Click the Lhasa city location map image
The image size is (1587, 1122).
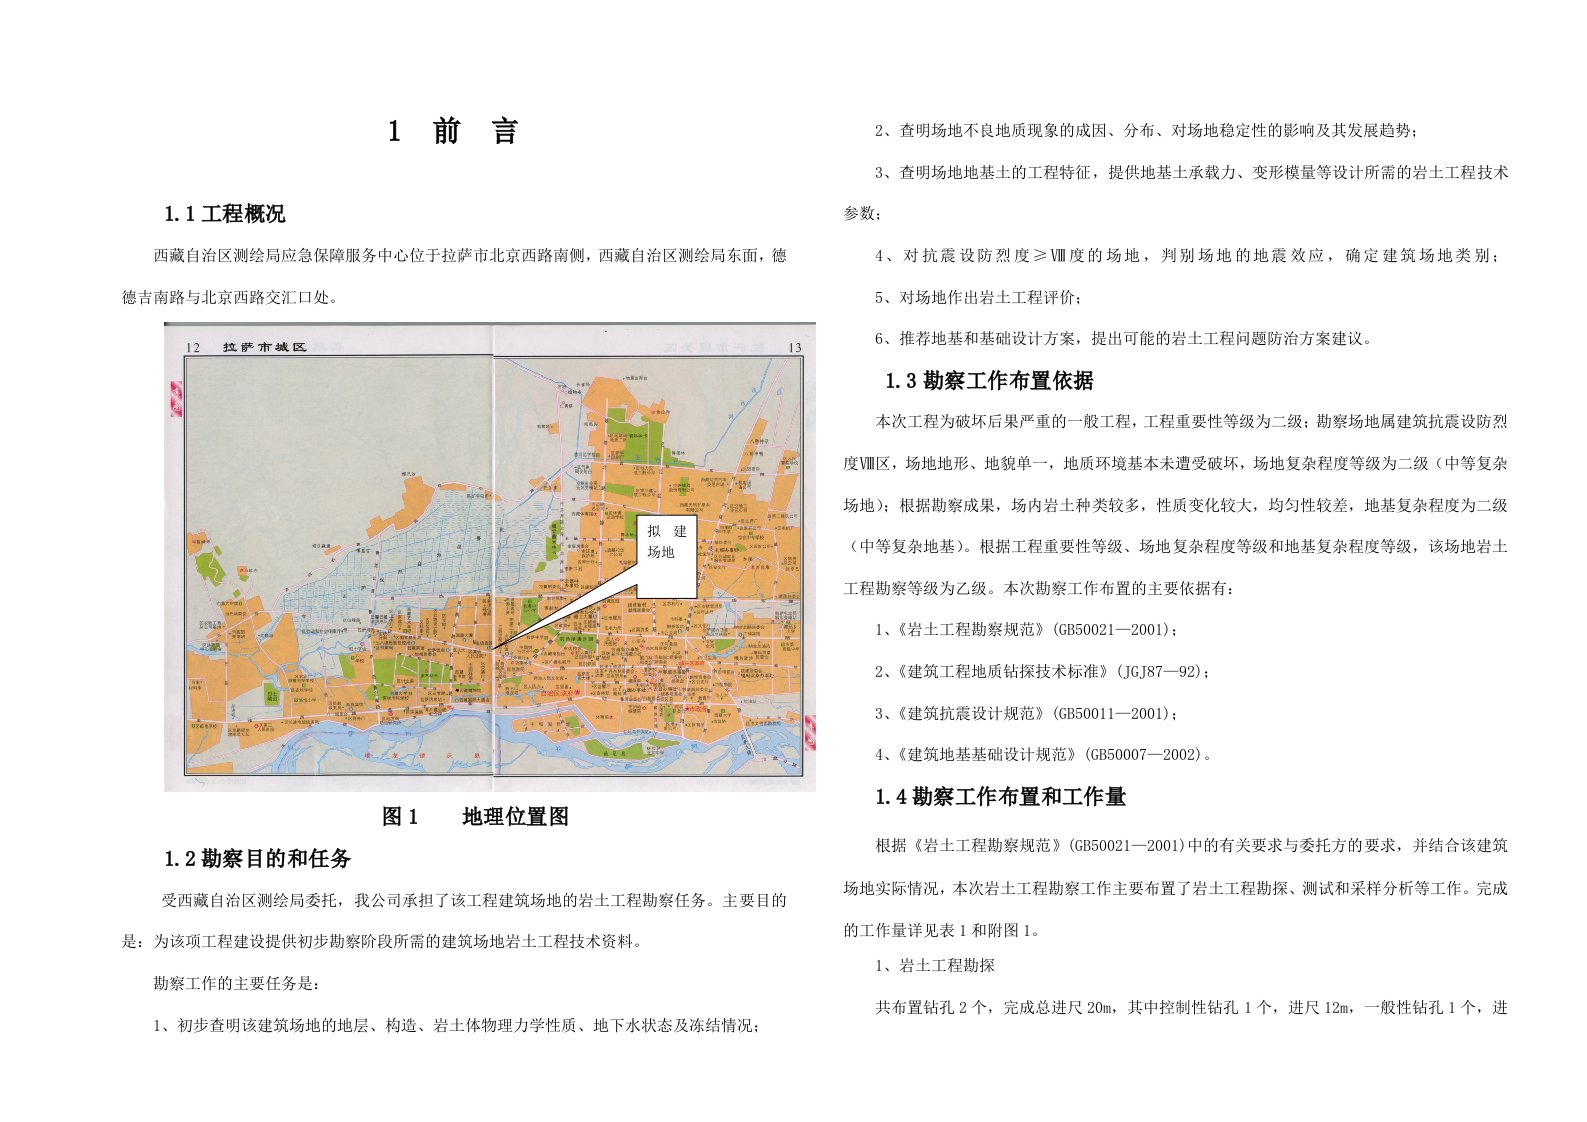point(490,557)
